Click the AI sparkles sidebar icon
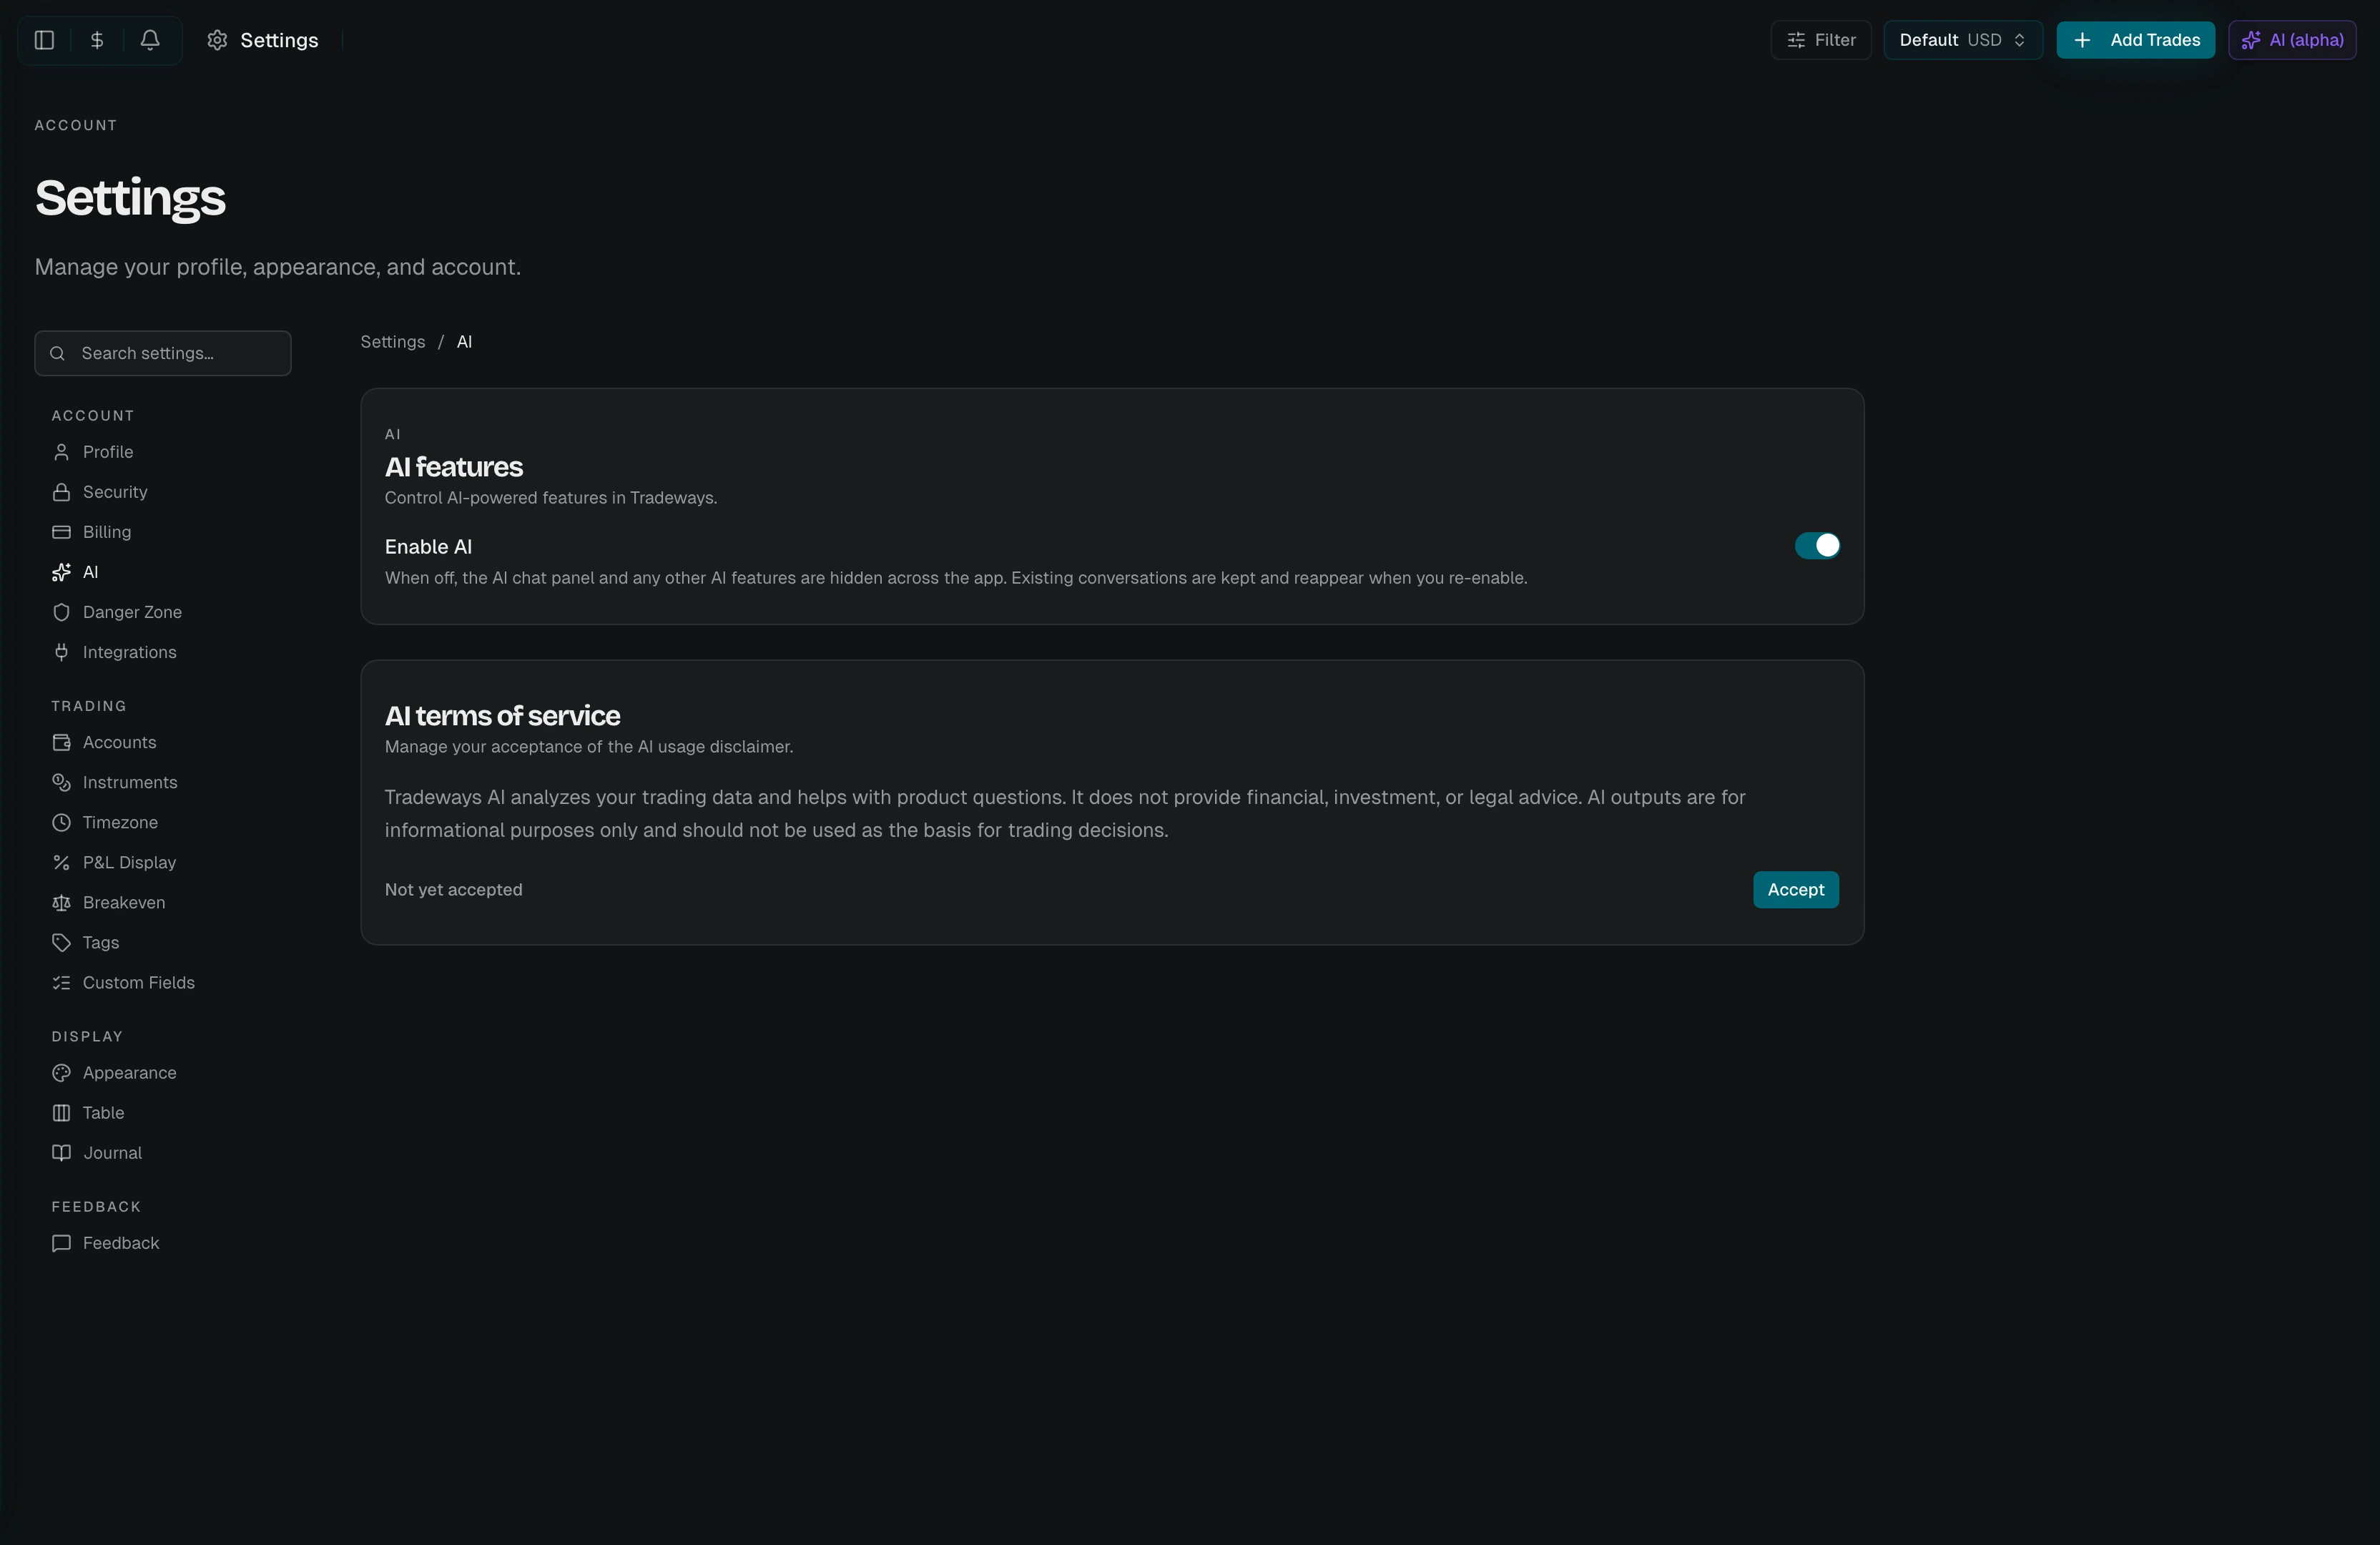This screenshot has width=2380, height=1545. pos(61,572)
